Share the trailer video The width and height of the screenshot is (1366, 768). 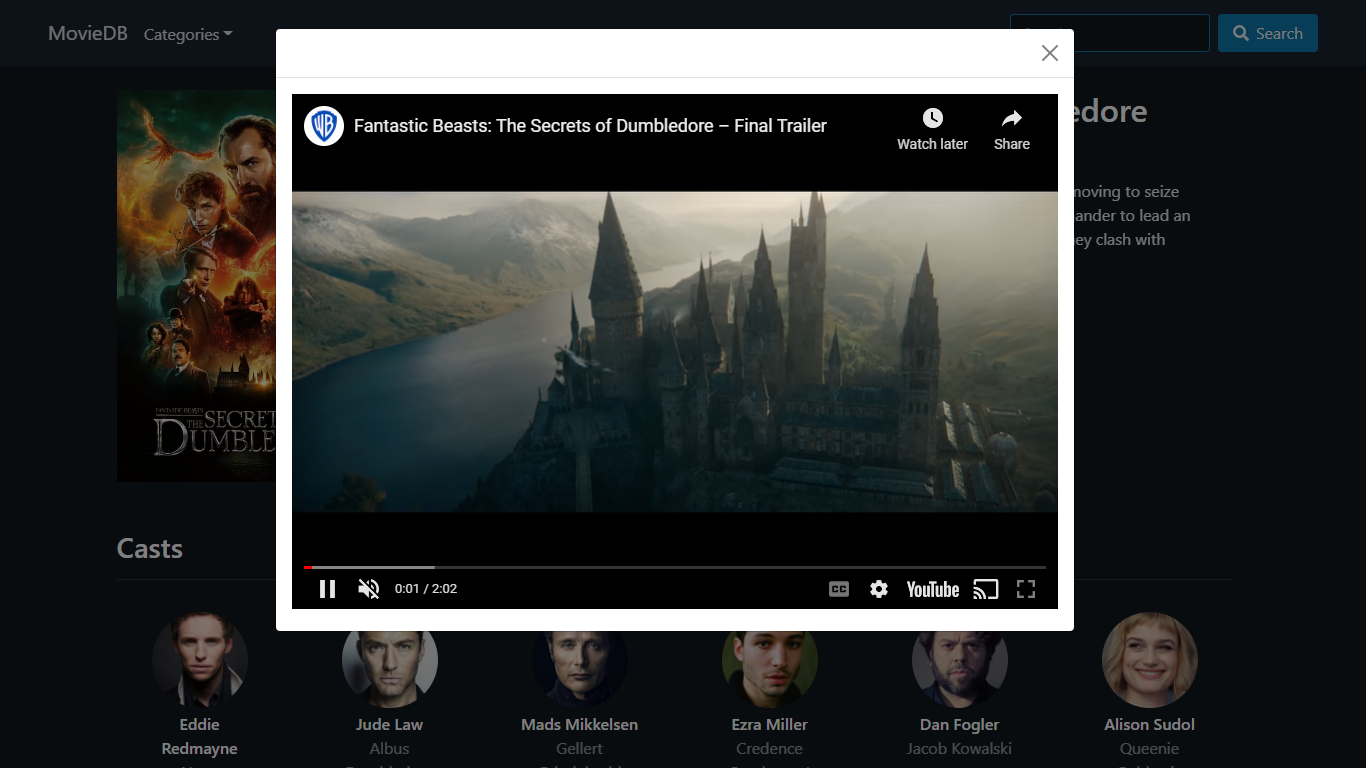click(1012, 129)
